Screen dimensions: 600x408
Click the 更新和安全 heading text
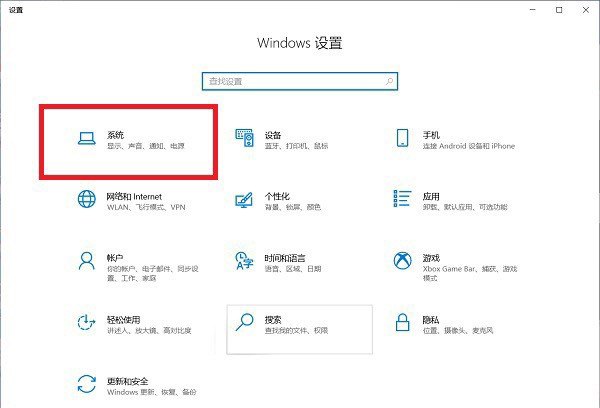[x=127, y=381]
